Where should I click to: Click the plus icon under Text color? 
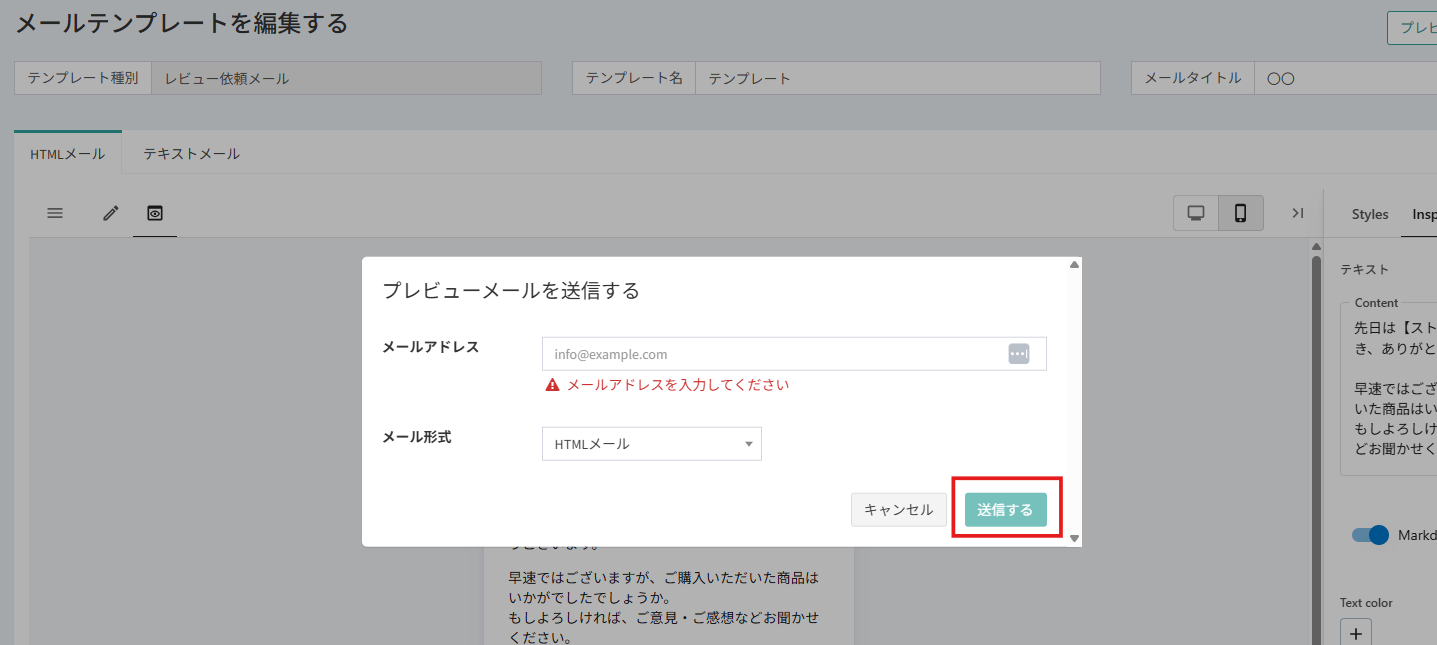1356,633
